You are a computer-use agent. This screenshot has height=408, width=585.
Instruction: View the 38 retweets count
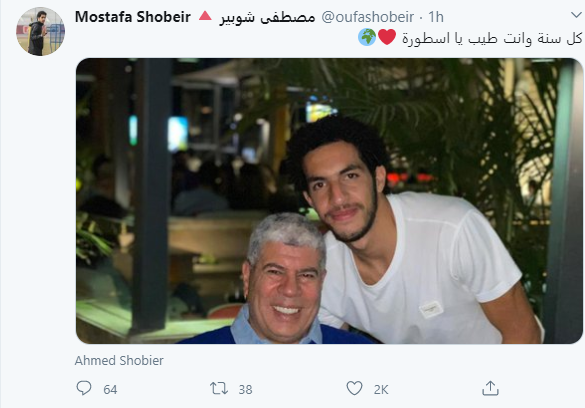pos(245,389)
